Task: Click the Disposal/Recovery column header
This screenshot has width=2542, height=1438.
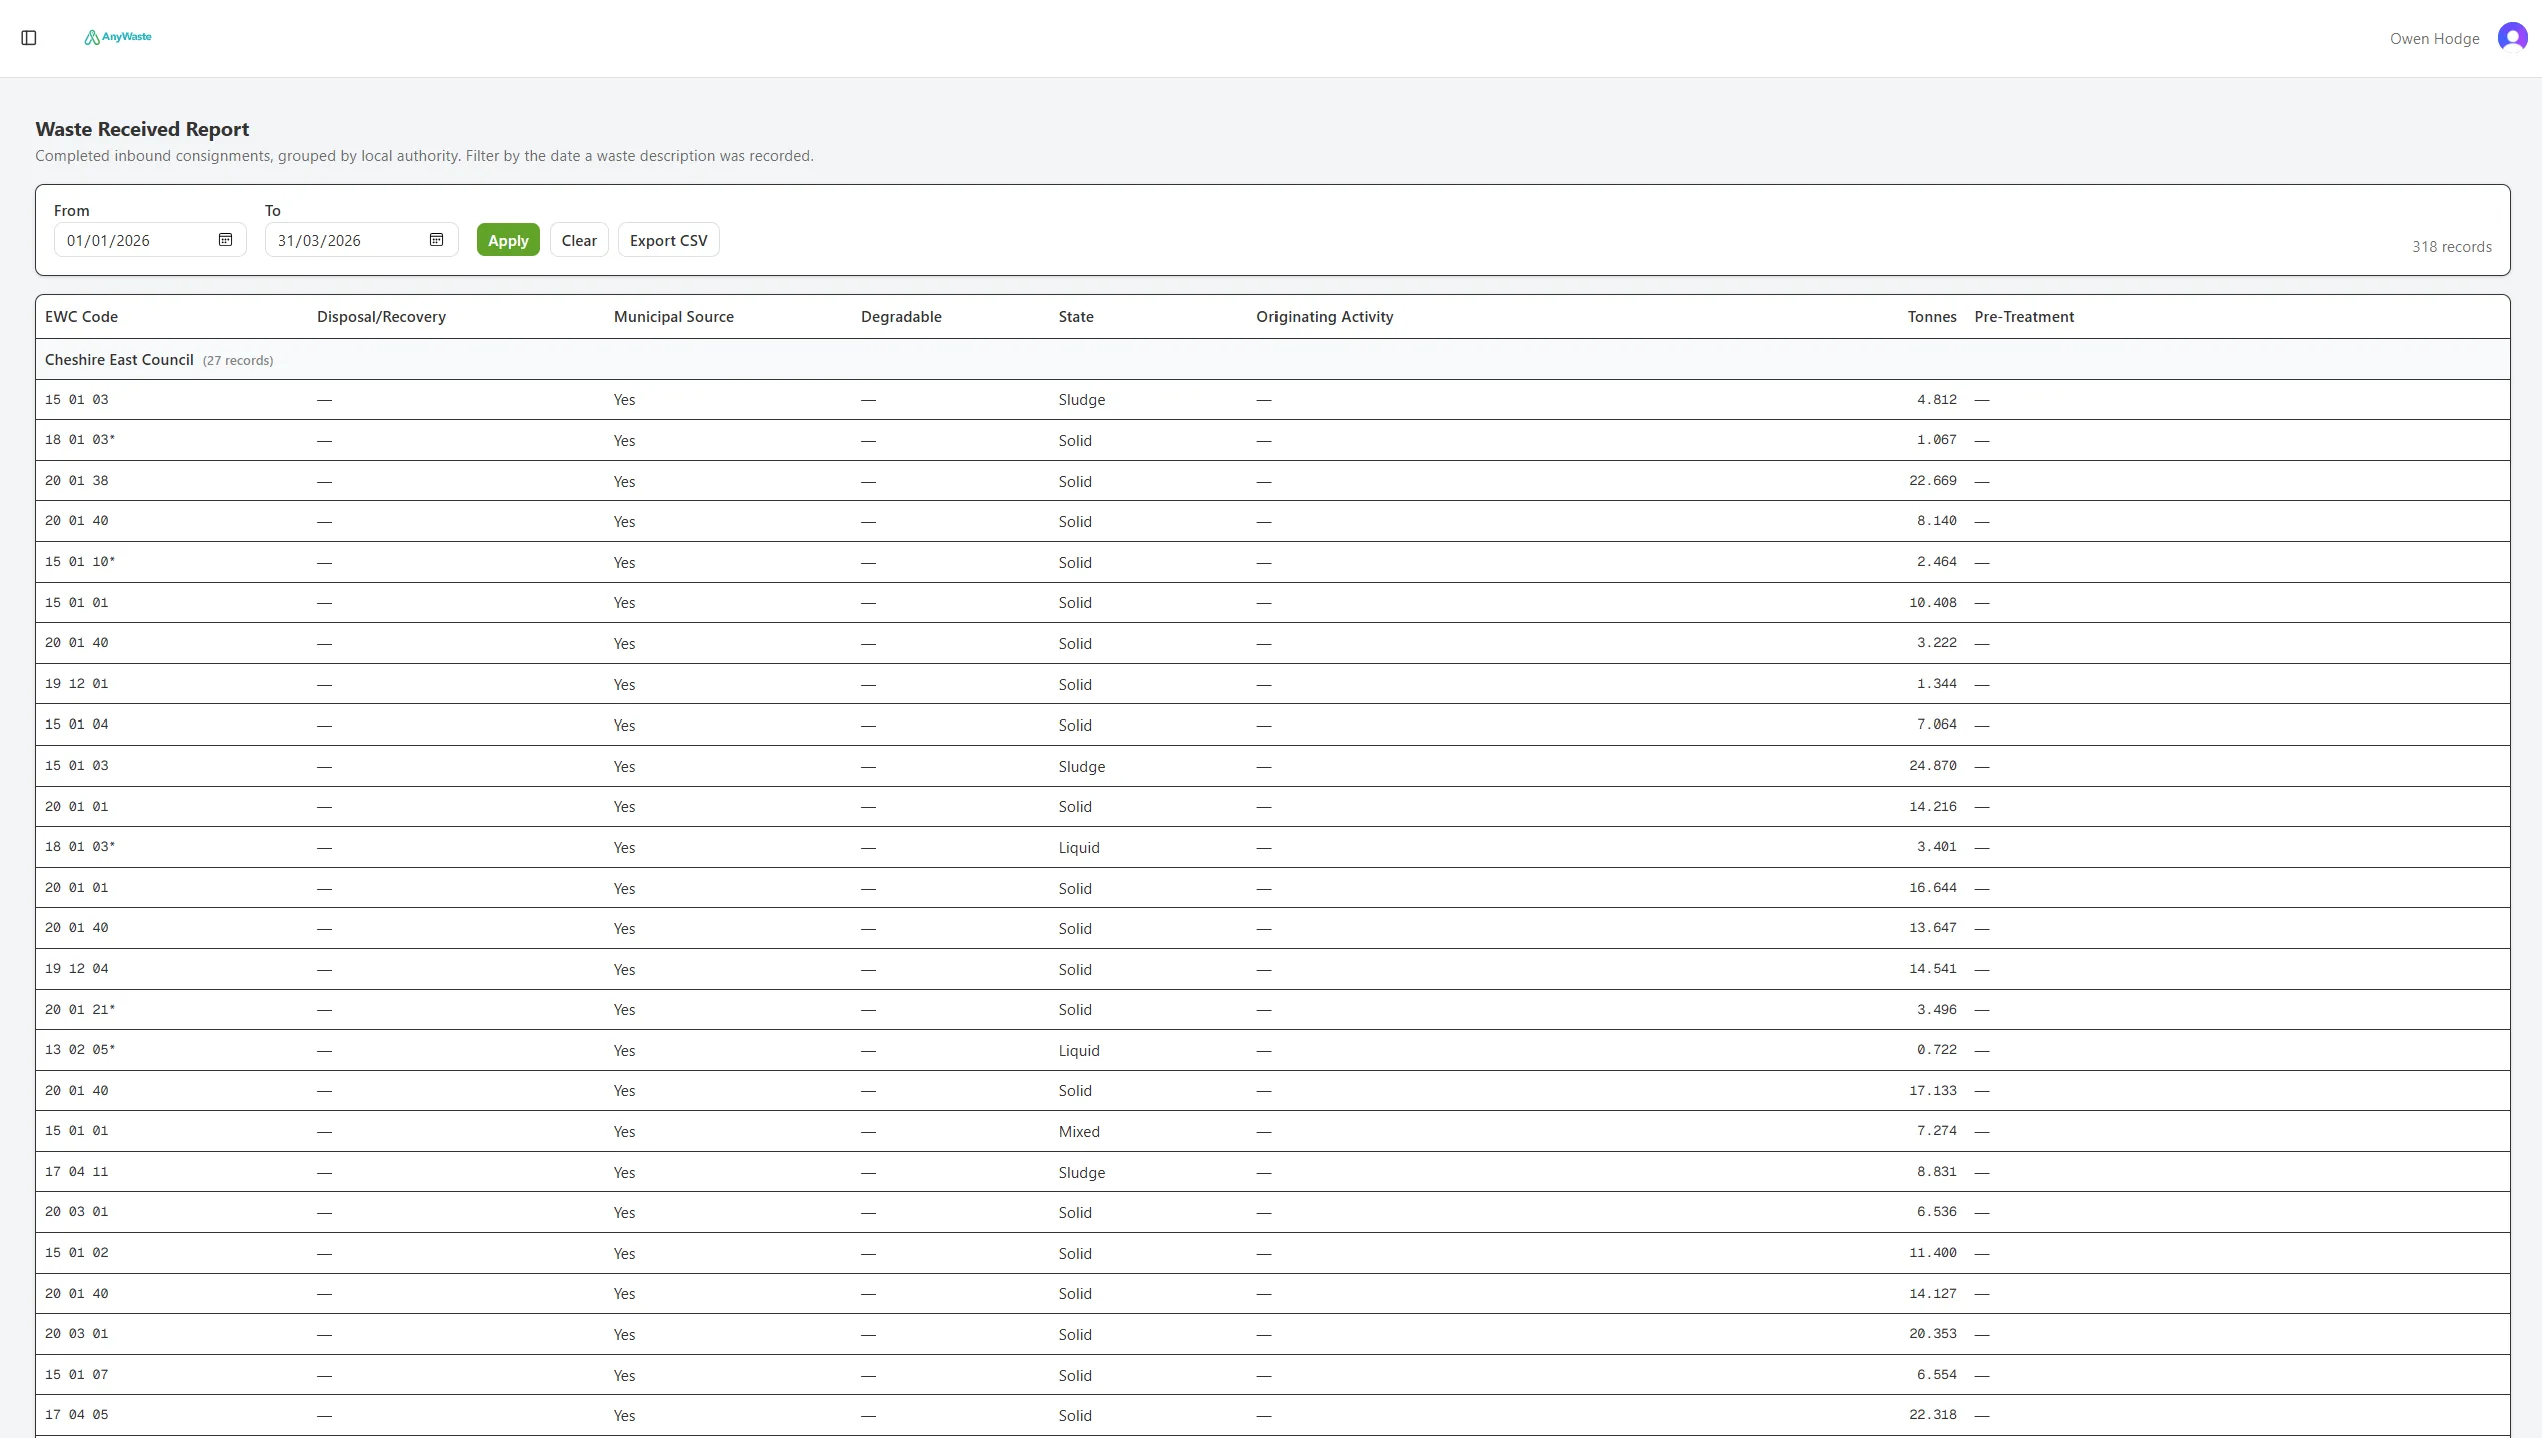Action: pyautogui.click(x=381, y=317)
